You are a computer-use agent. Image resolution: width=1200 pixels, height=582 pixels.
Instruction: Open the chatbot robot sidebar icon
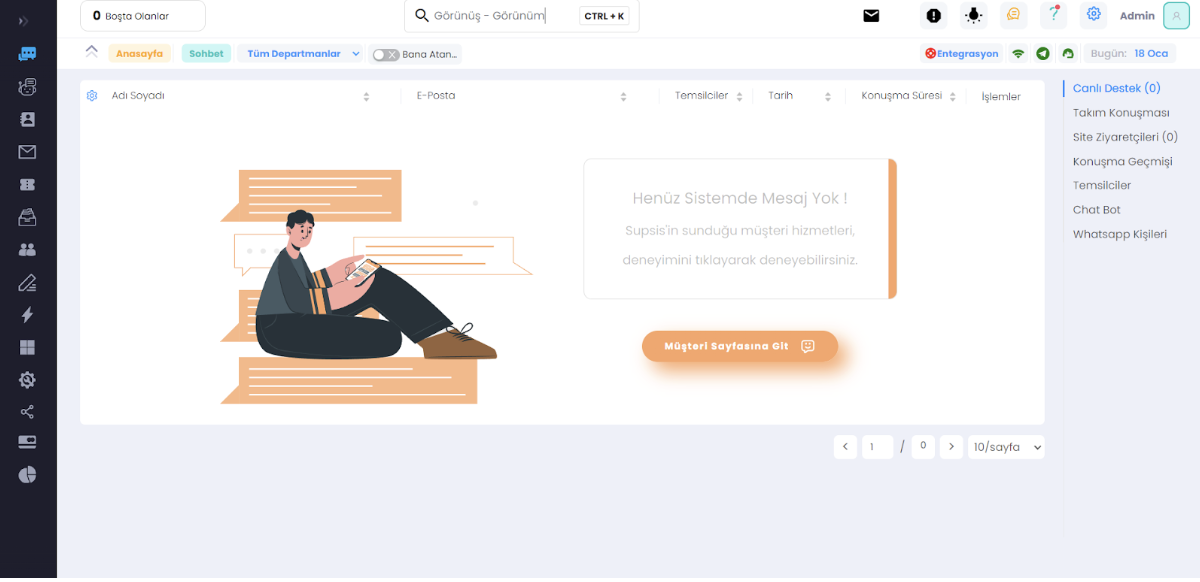tap(27, 87)
